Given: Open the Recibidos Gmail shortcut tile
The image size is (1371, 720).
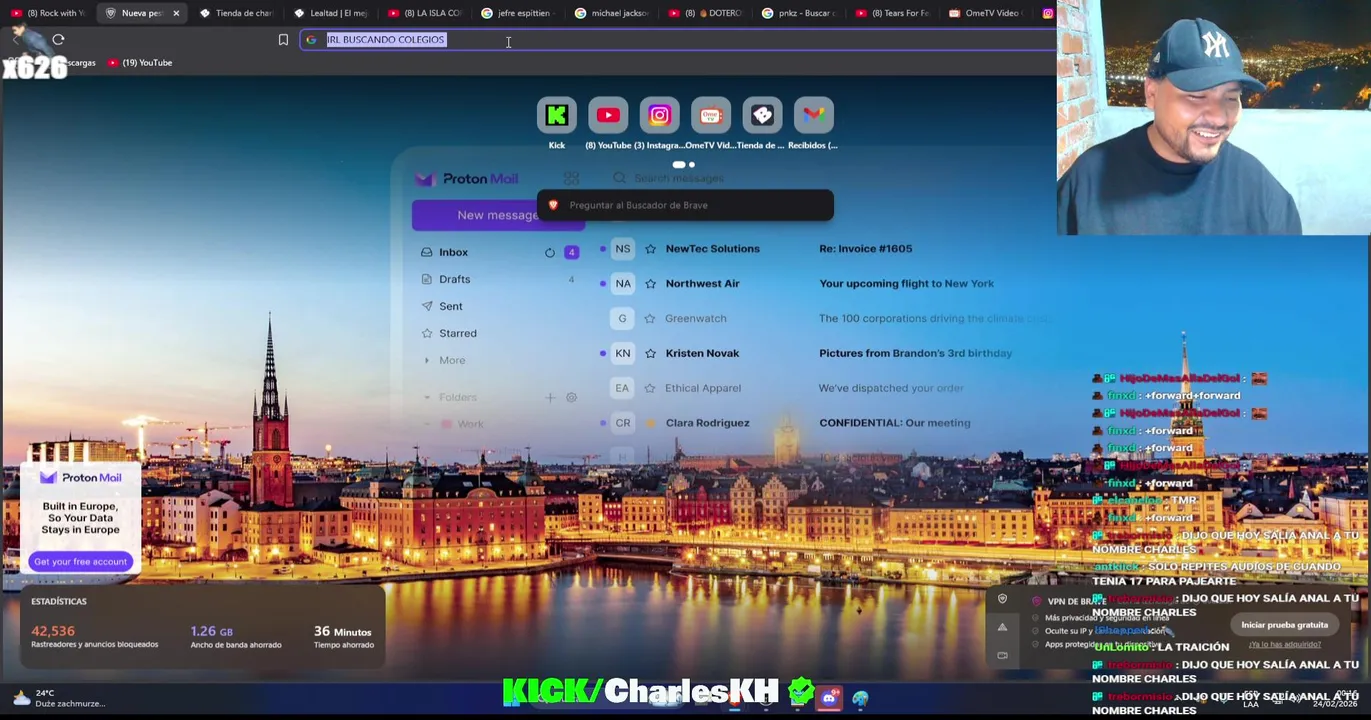Looking at the screenshot, I should coord(813,116).
